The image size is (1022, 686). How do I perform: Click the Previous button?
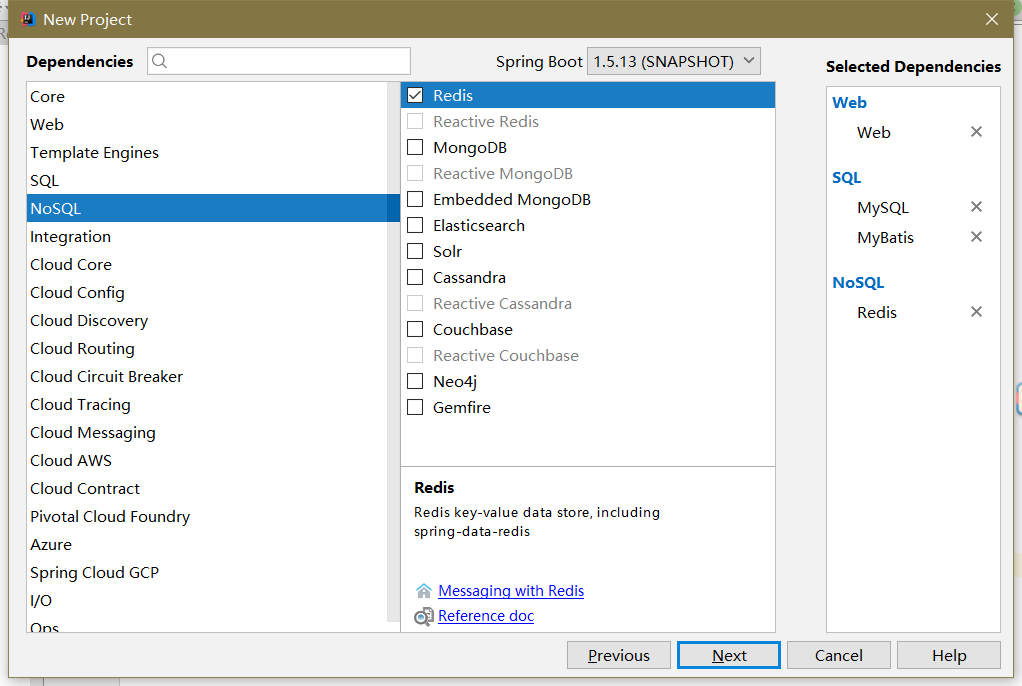coord(619,655)
